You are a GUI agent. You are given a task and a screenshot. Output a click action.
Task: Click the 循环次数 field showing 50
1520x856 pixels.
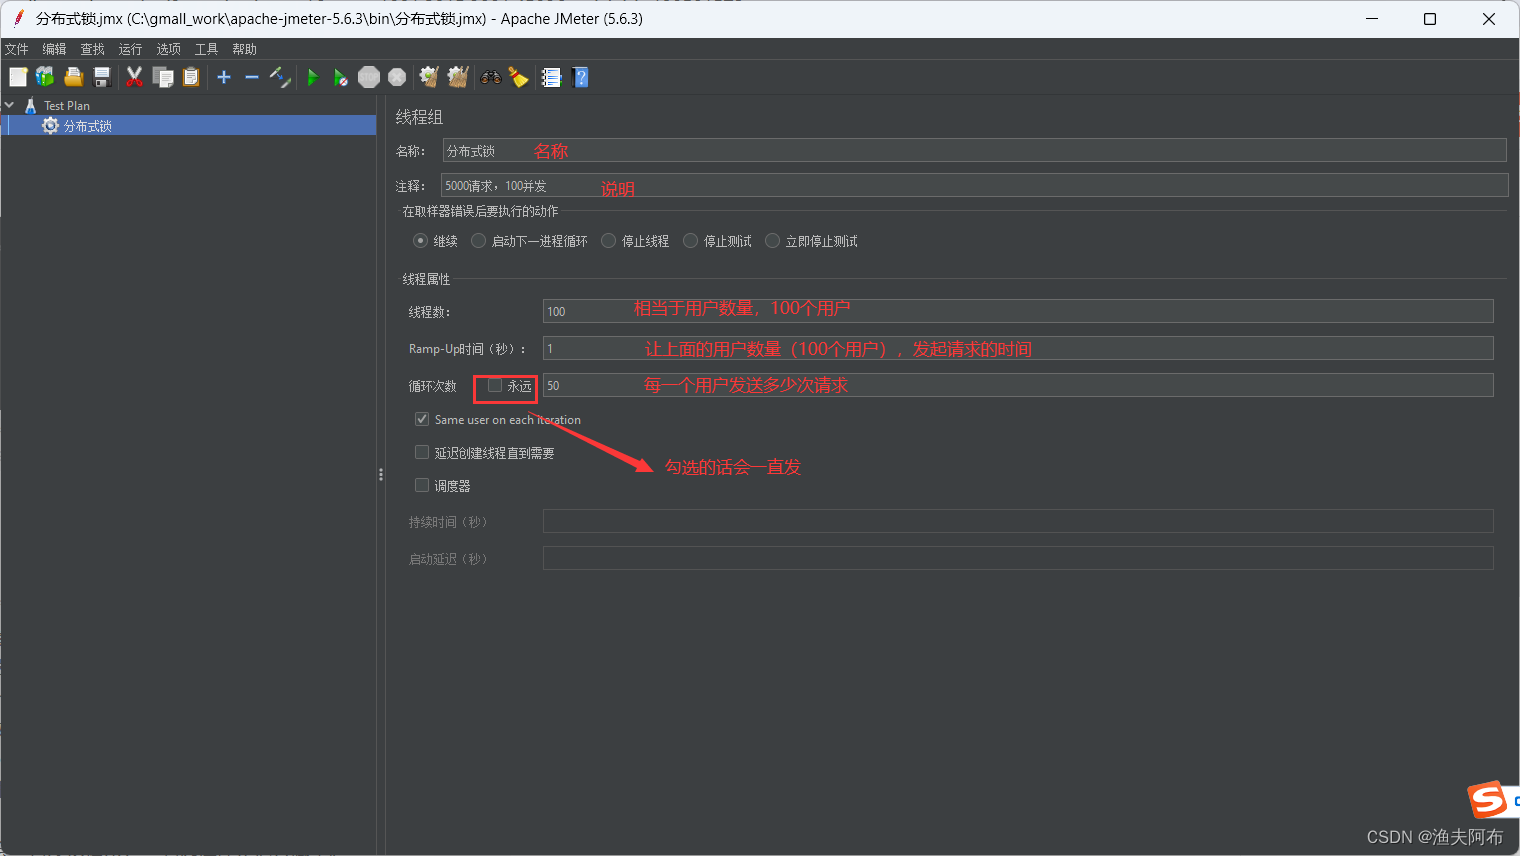1018,385
